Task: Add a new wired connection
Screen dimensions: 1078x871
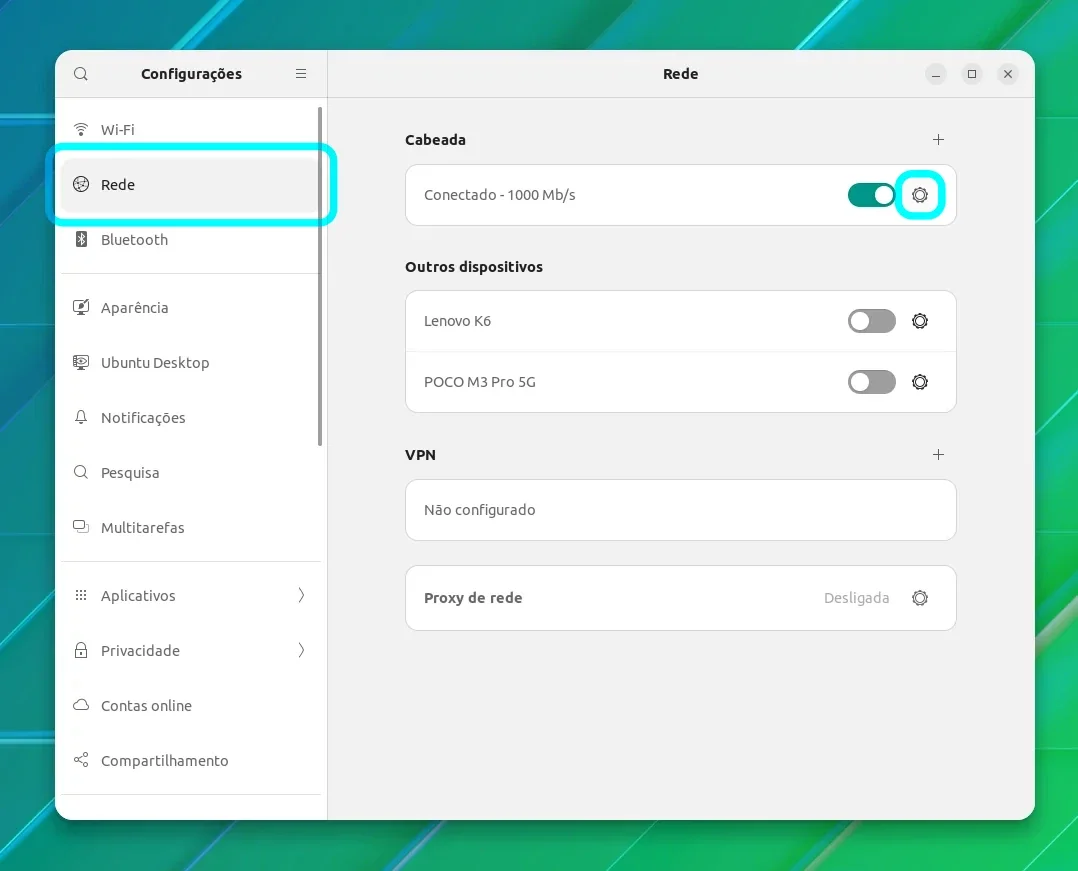Action: coord(938,140)
